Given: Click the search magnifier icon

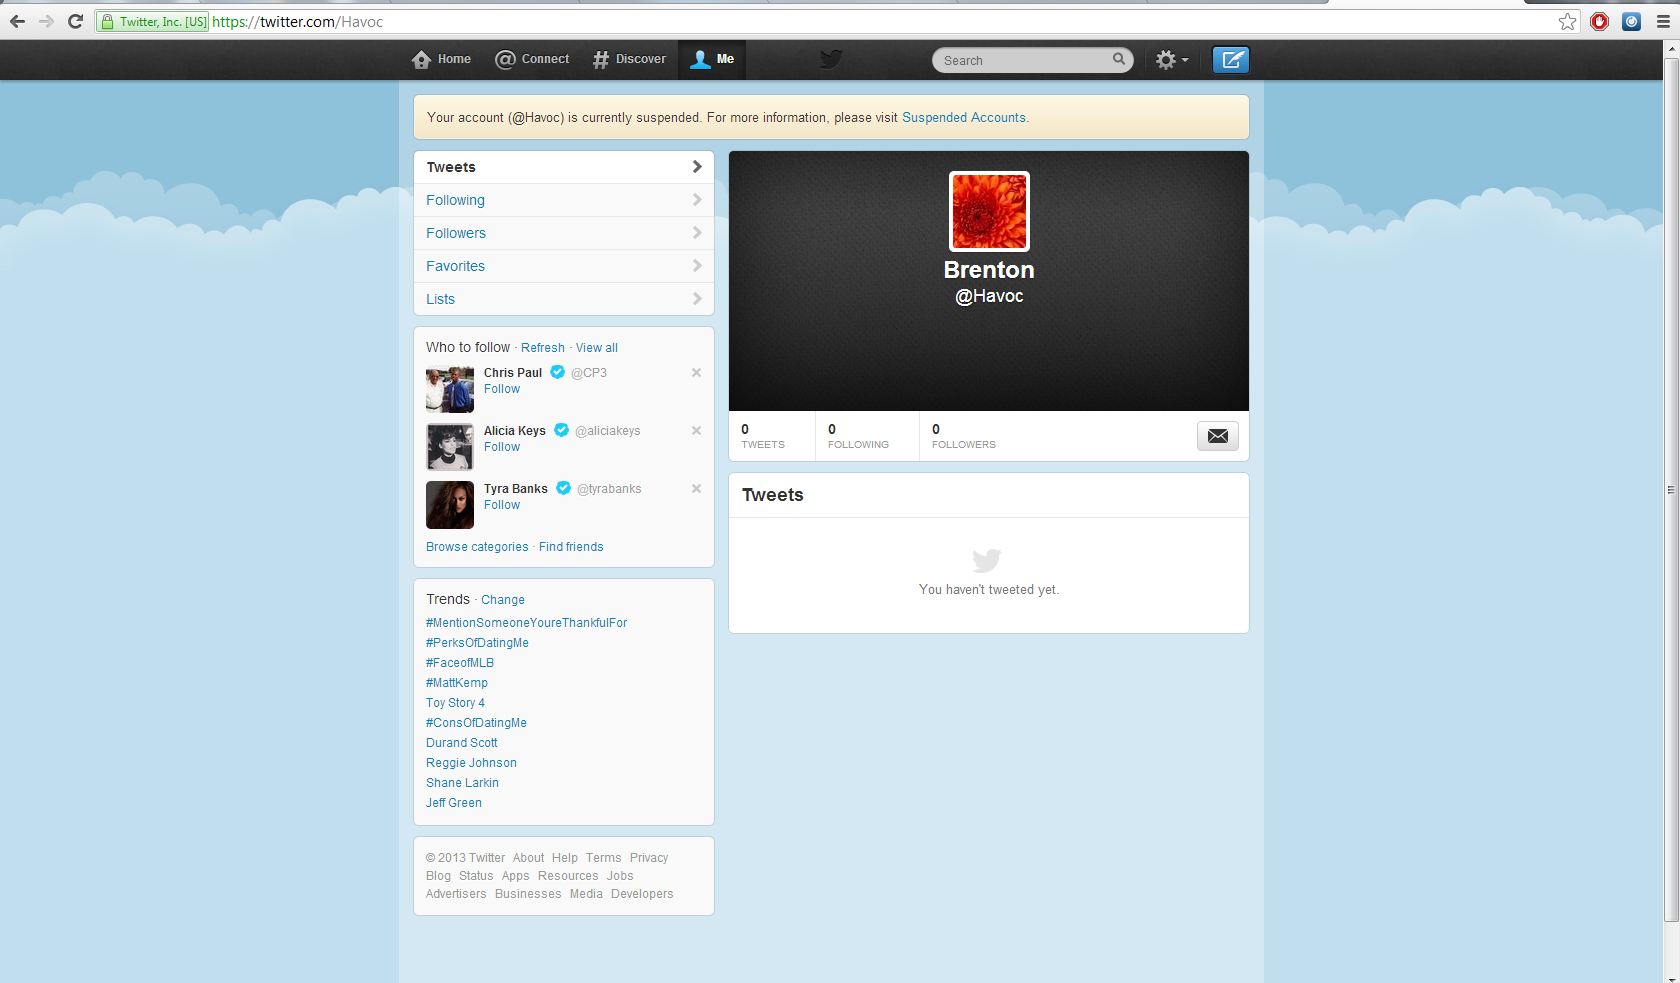Looking at the screenshot, I should [x=1119, y=59].
